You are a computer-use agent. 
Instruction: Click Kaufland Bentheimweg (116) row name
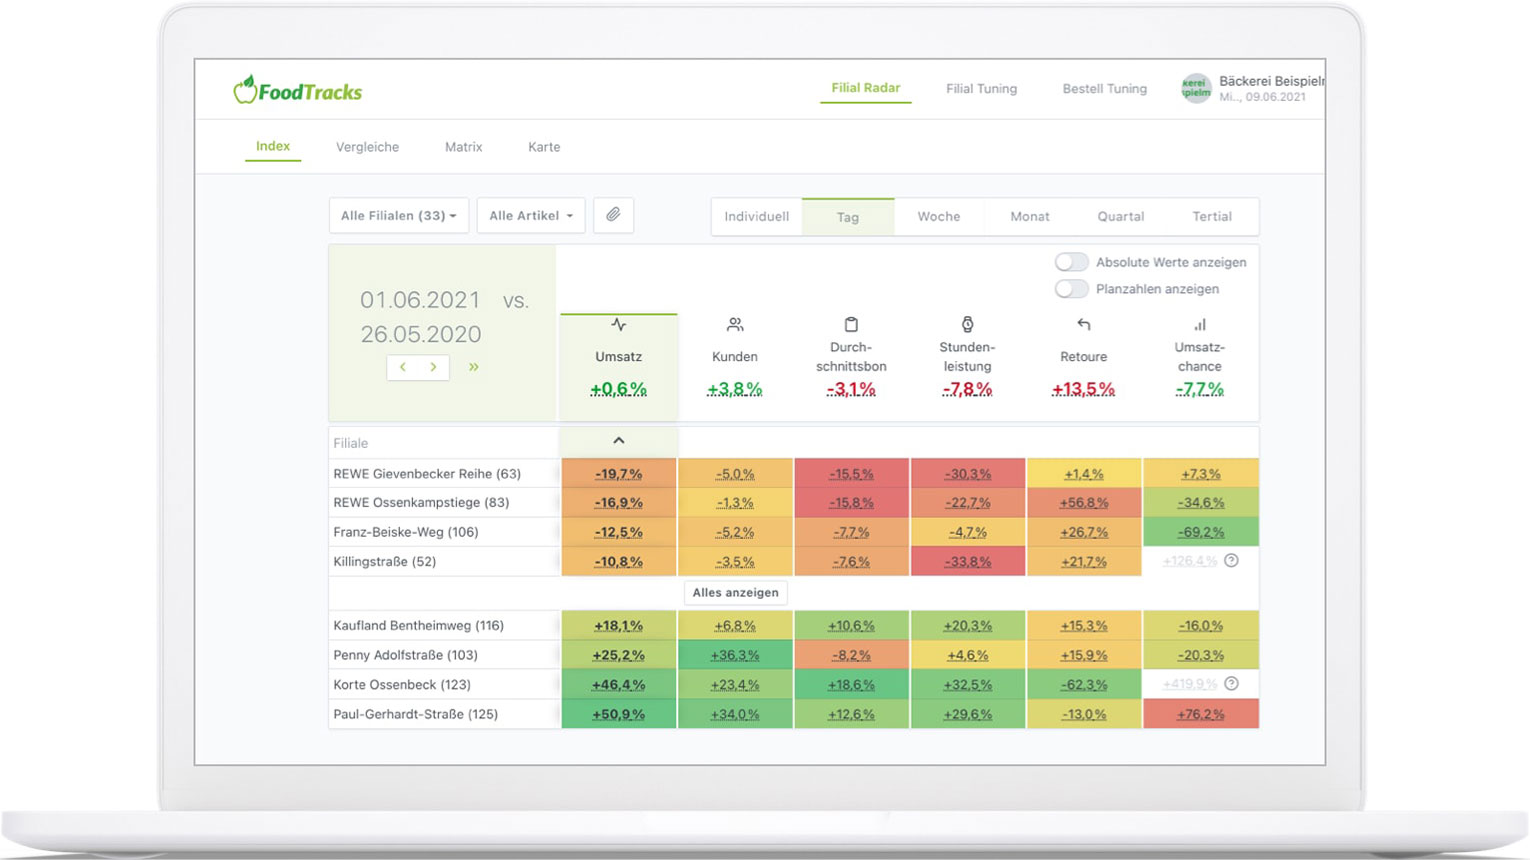[418, 626]
